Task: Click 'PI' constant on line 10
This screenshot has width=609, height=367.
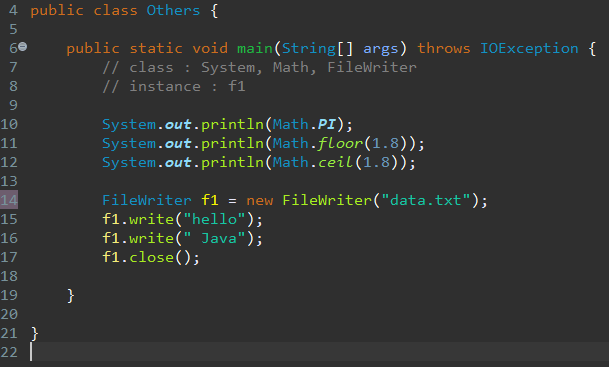Action: [x=327, y=124]
